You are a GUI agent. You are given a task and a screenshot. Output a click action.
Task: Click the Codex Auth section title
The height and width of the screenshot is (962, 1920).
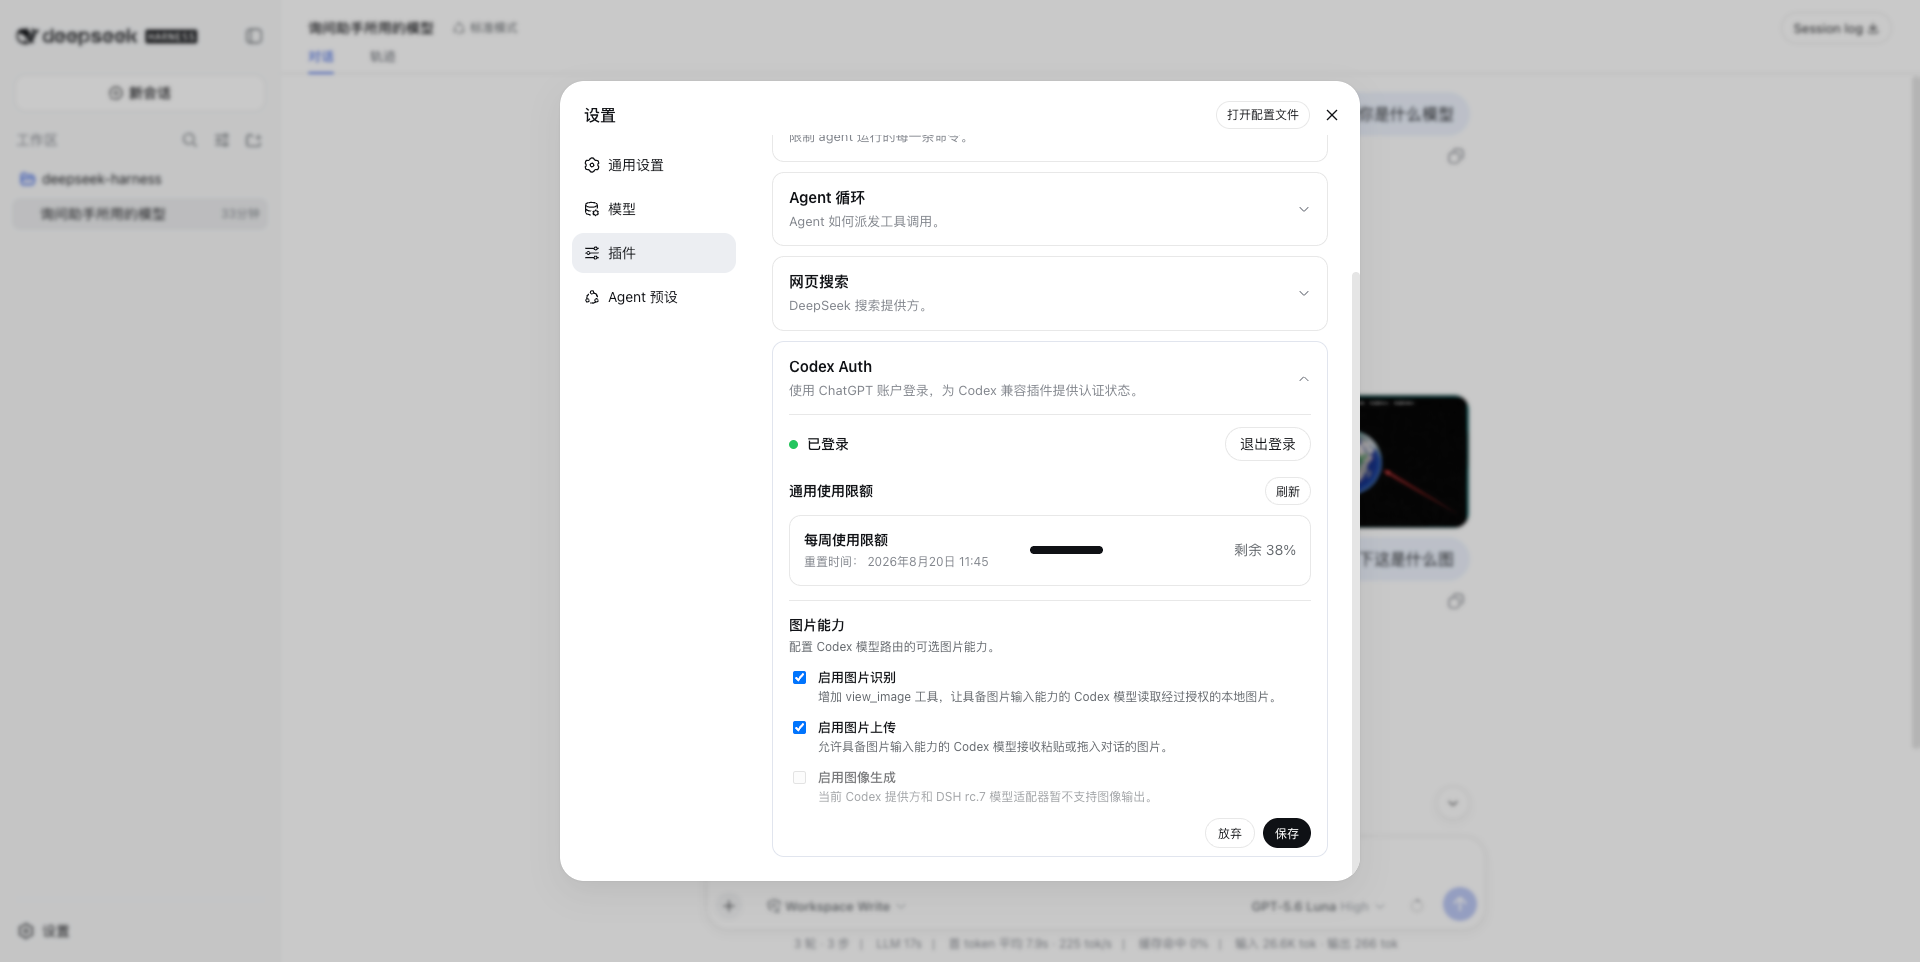point(830,367)
